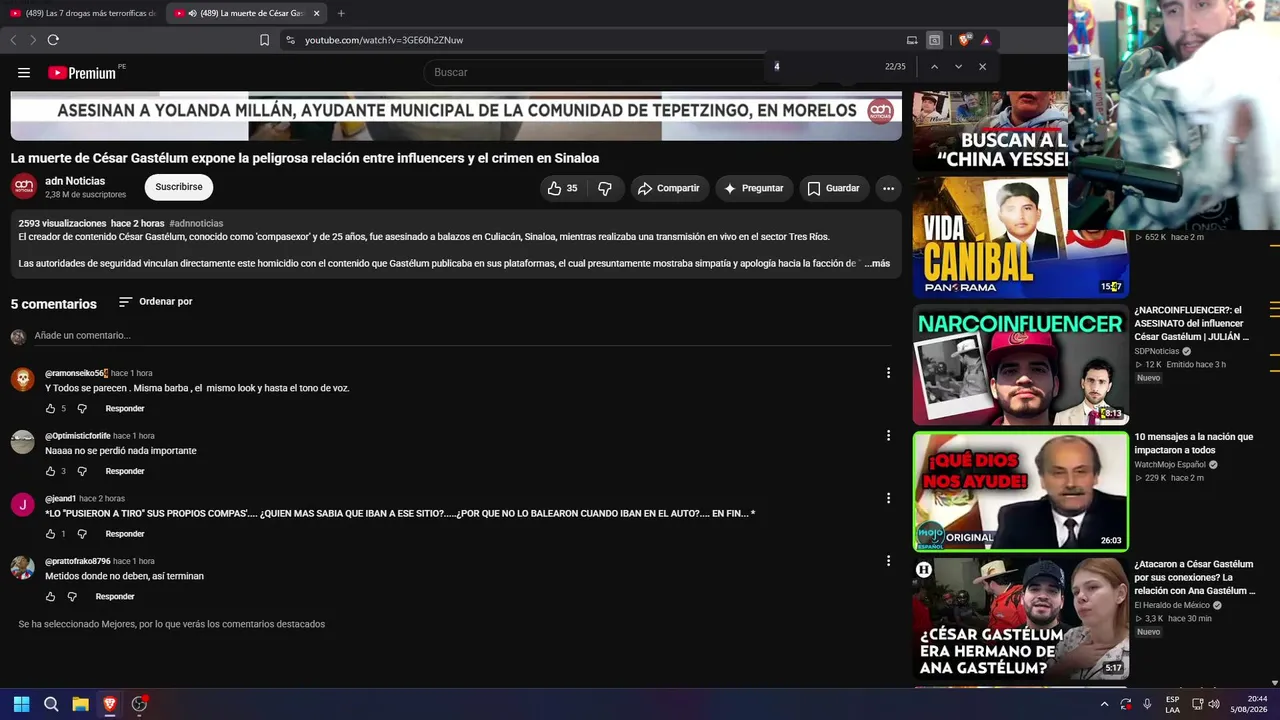Open options on prattofrako8796's comment
Image resolution: width=1280 pixels, height=720 pixels.
[x=888, y=561]
